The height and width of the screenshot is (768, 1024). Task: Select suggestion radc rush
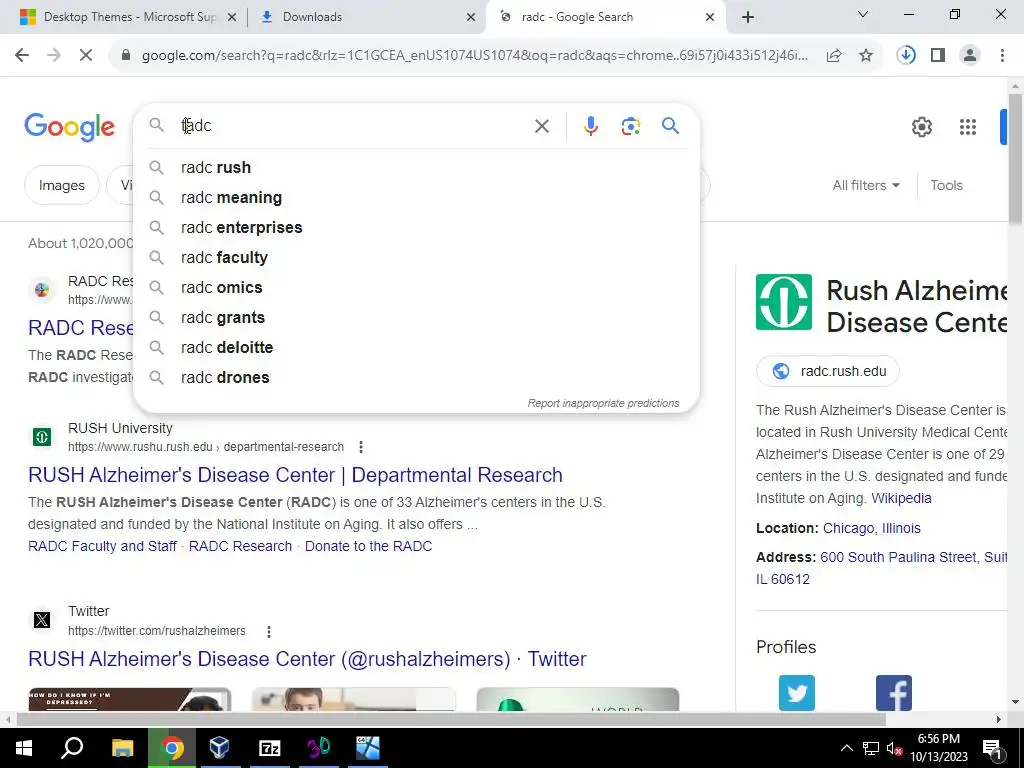pos(417,168)
